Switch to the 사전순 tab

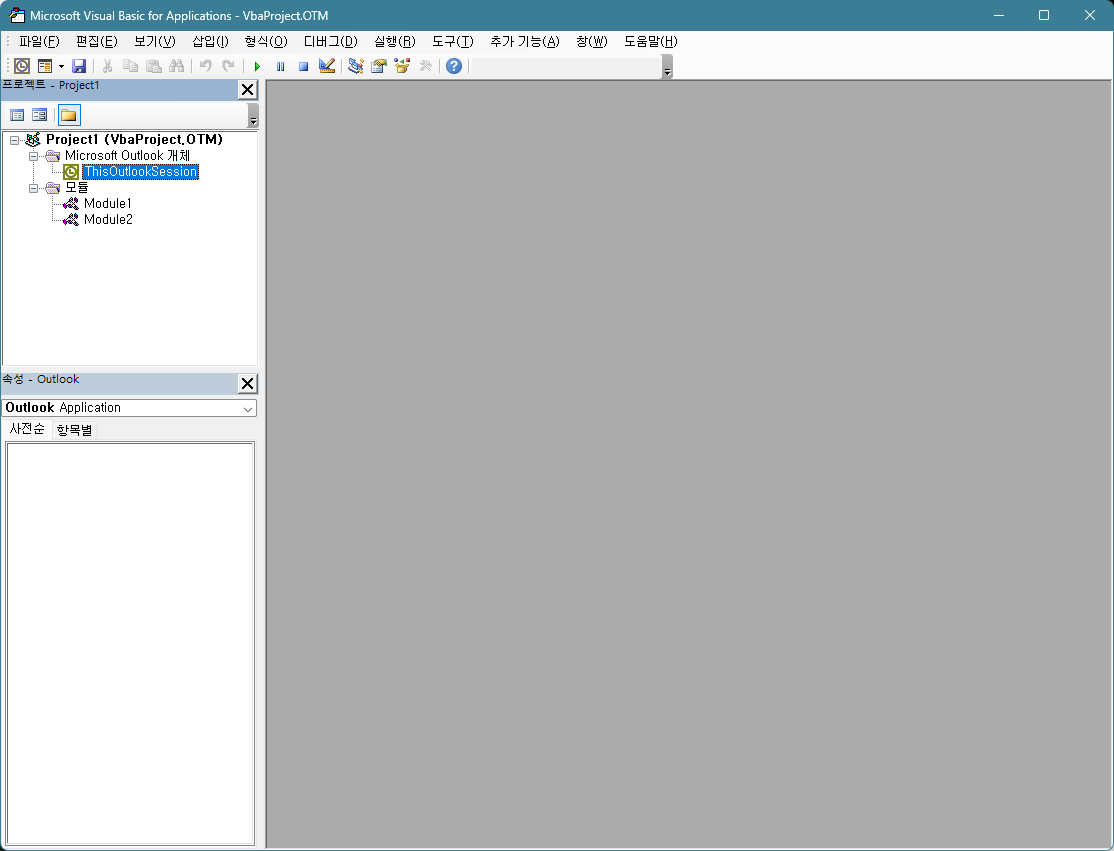pyautogui.click(x=27, y=429)
